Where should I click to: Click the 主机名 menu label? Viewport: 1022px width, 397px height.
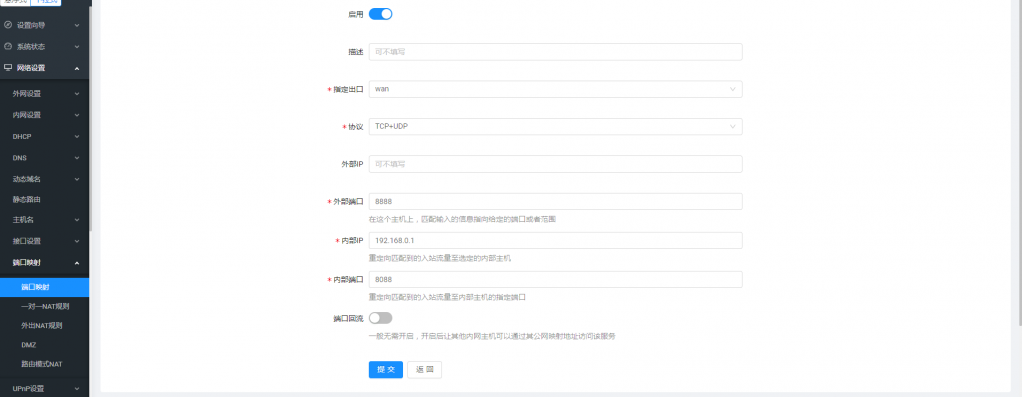pos(23,220)
